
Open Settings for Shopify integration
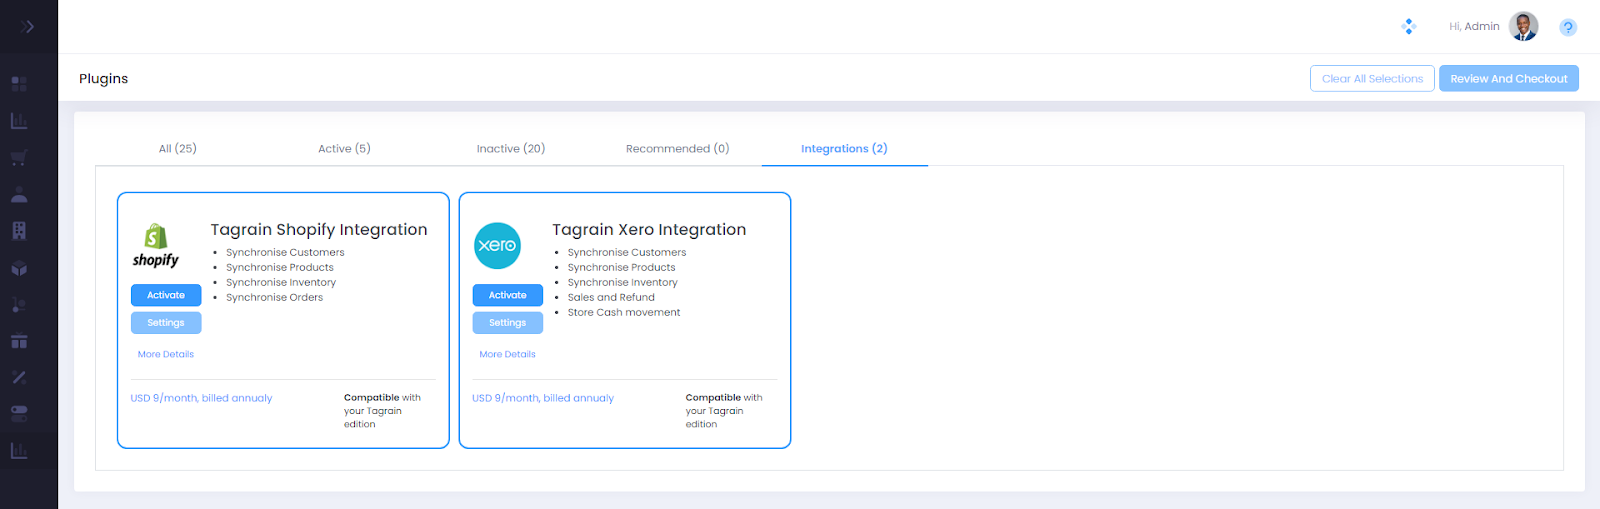pyautogui.click(x=166, y=323)
